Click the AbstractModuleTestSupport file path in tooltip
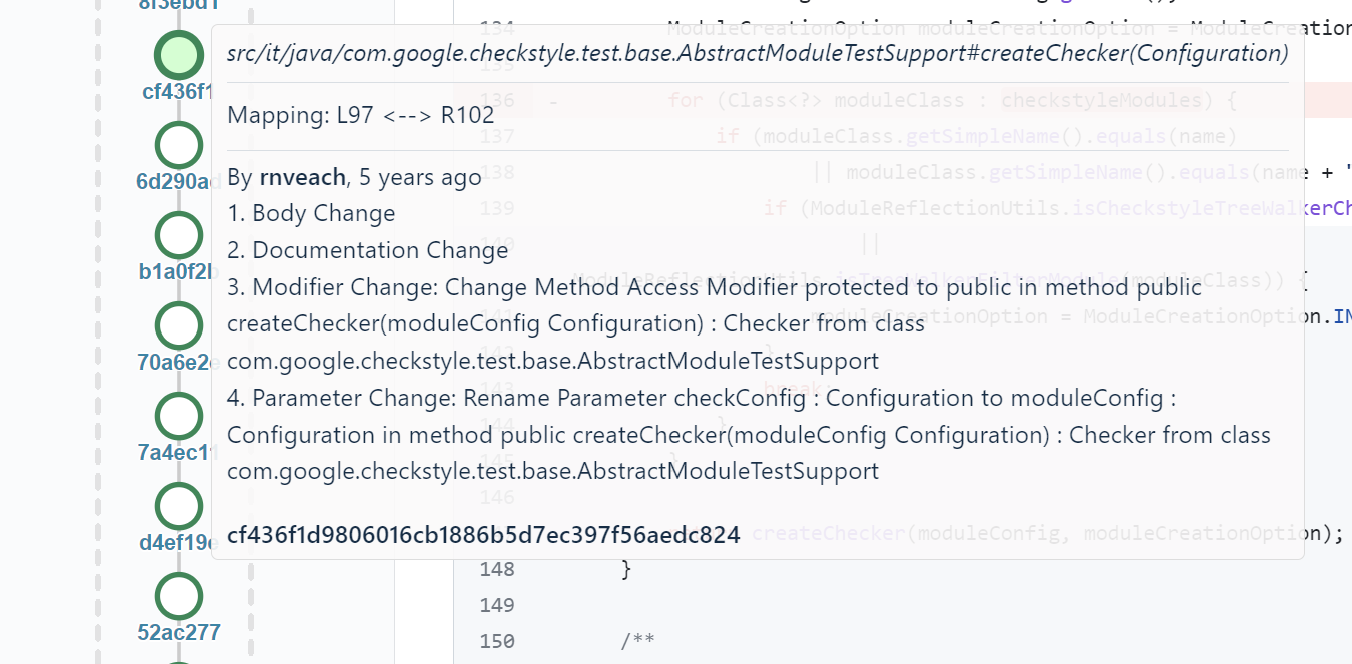The height and width of the screenshot is (664, 1352). 757,53
